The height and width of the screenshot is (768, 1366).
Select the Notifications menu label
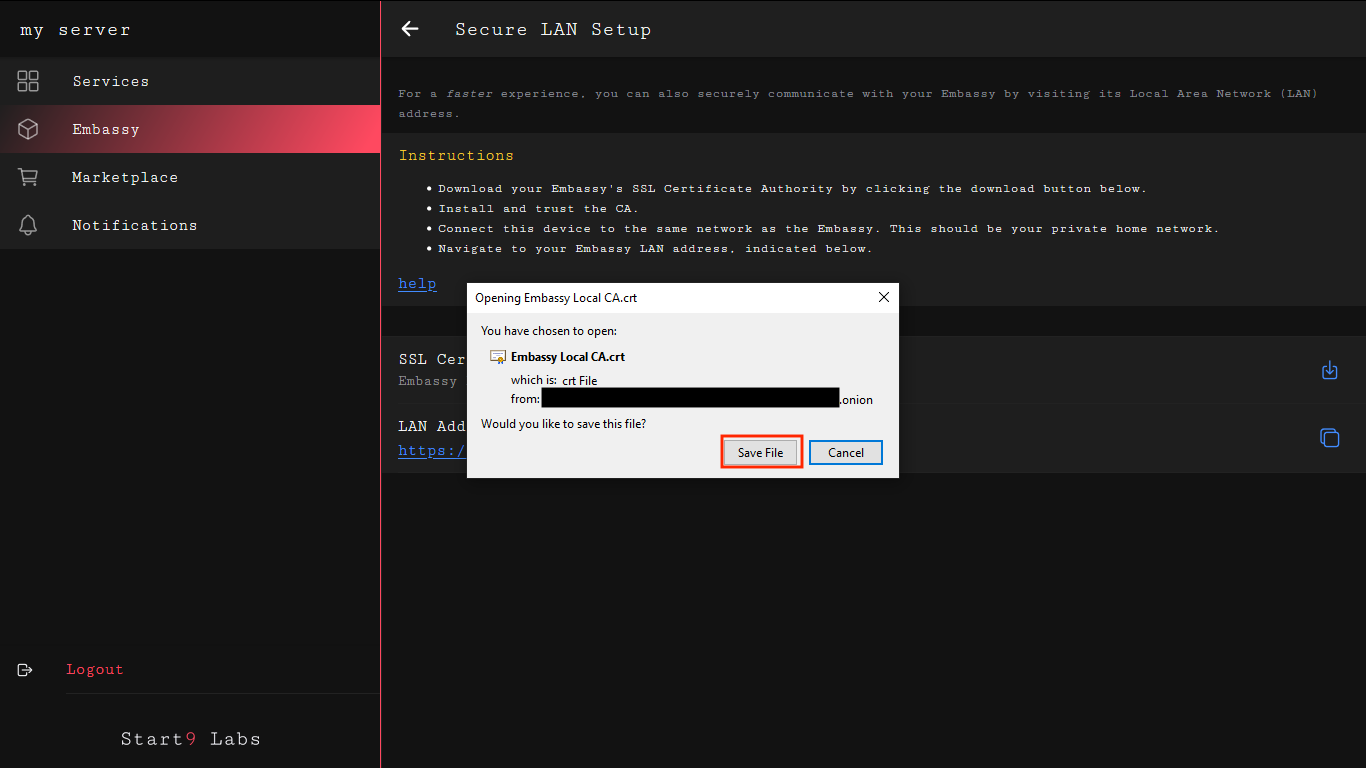tap(134, 225)
